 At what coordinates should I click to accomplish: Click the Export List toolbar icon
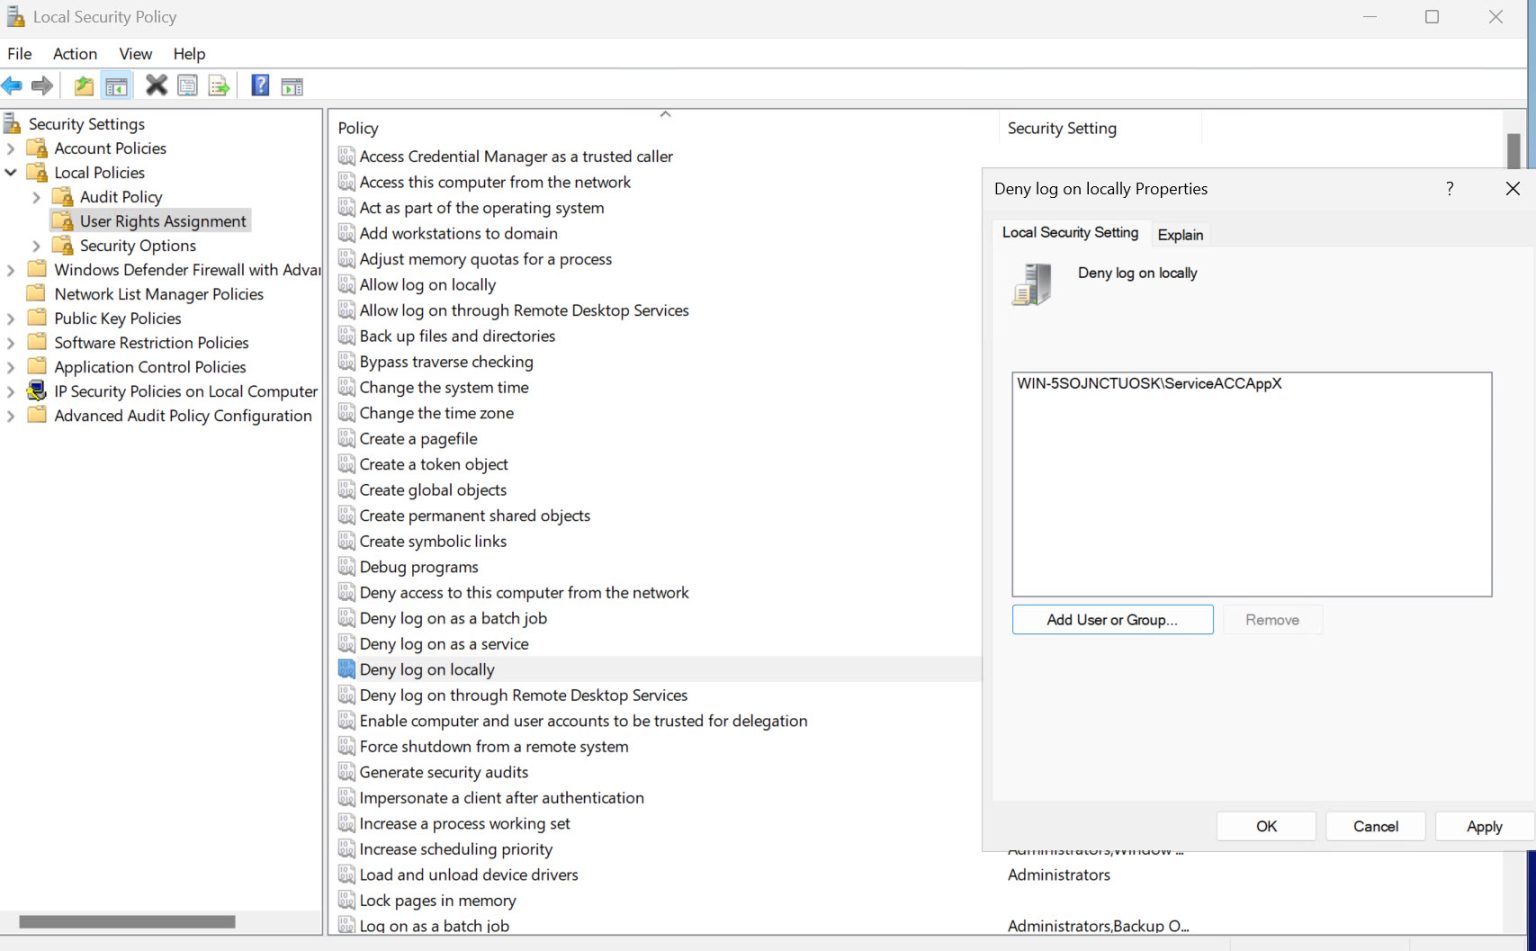coord(219,85)
